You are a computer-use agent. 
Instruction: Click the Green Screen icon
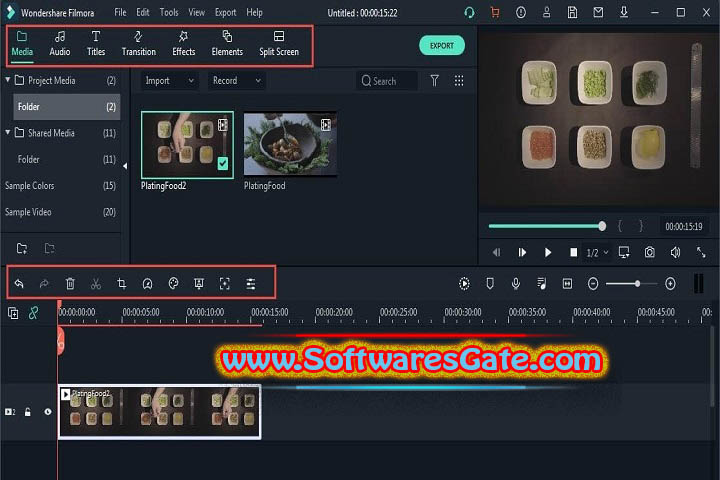199,283
